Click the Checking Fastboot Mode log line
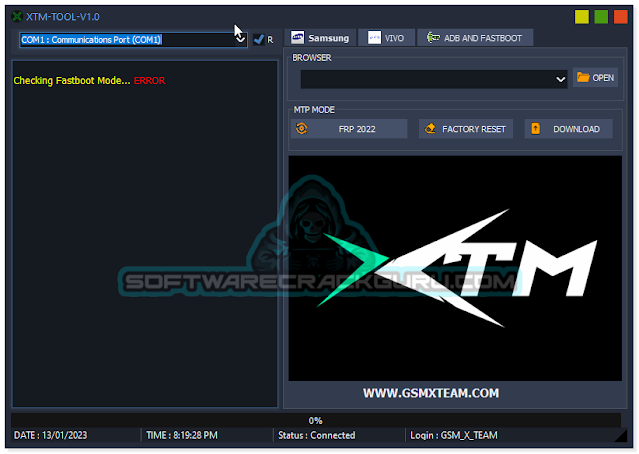This screenshot has width=639, height=454. coord(89,80)
